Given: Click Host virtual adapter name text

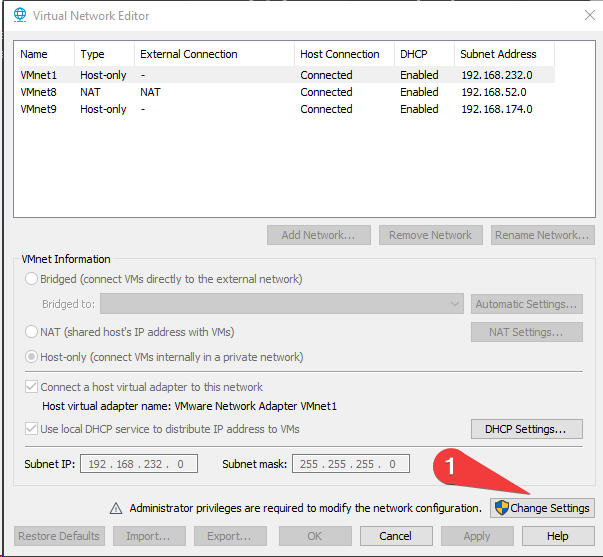Looking at the screenshot, I should (189, 406).
